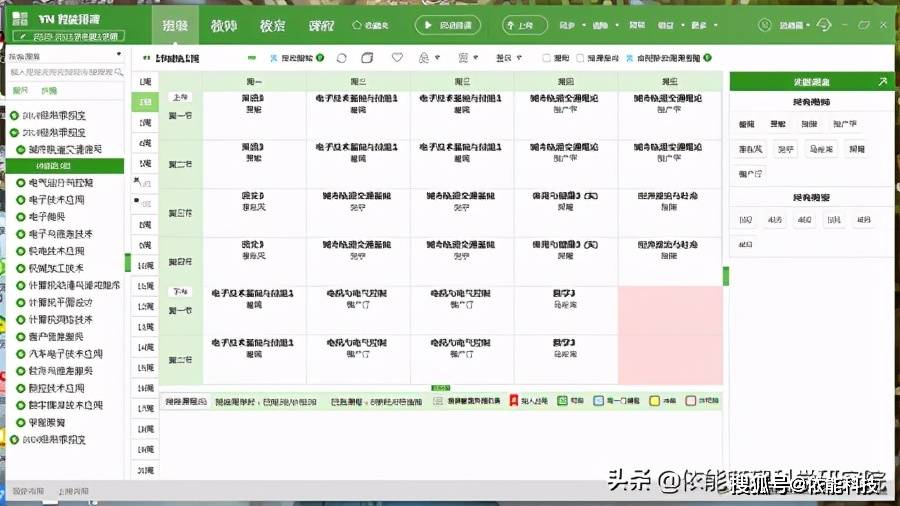Click the circular refresh icon in toolbar
Screen dimensions: 900x506
click(342, 58)
